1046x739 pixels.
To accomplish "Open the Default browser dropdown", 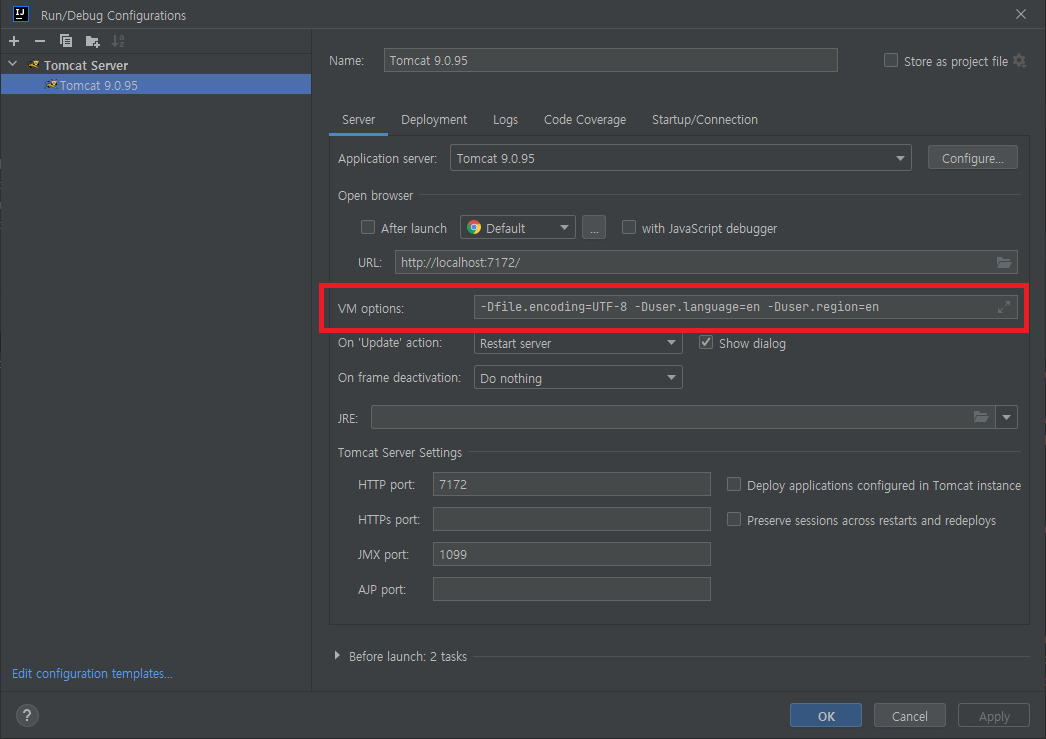I will (518, 227).
